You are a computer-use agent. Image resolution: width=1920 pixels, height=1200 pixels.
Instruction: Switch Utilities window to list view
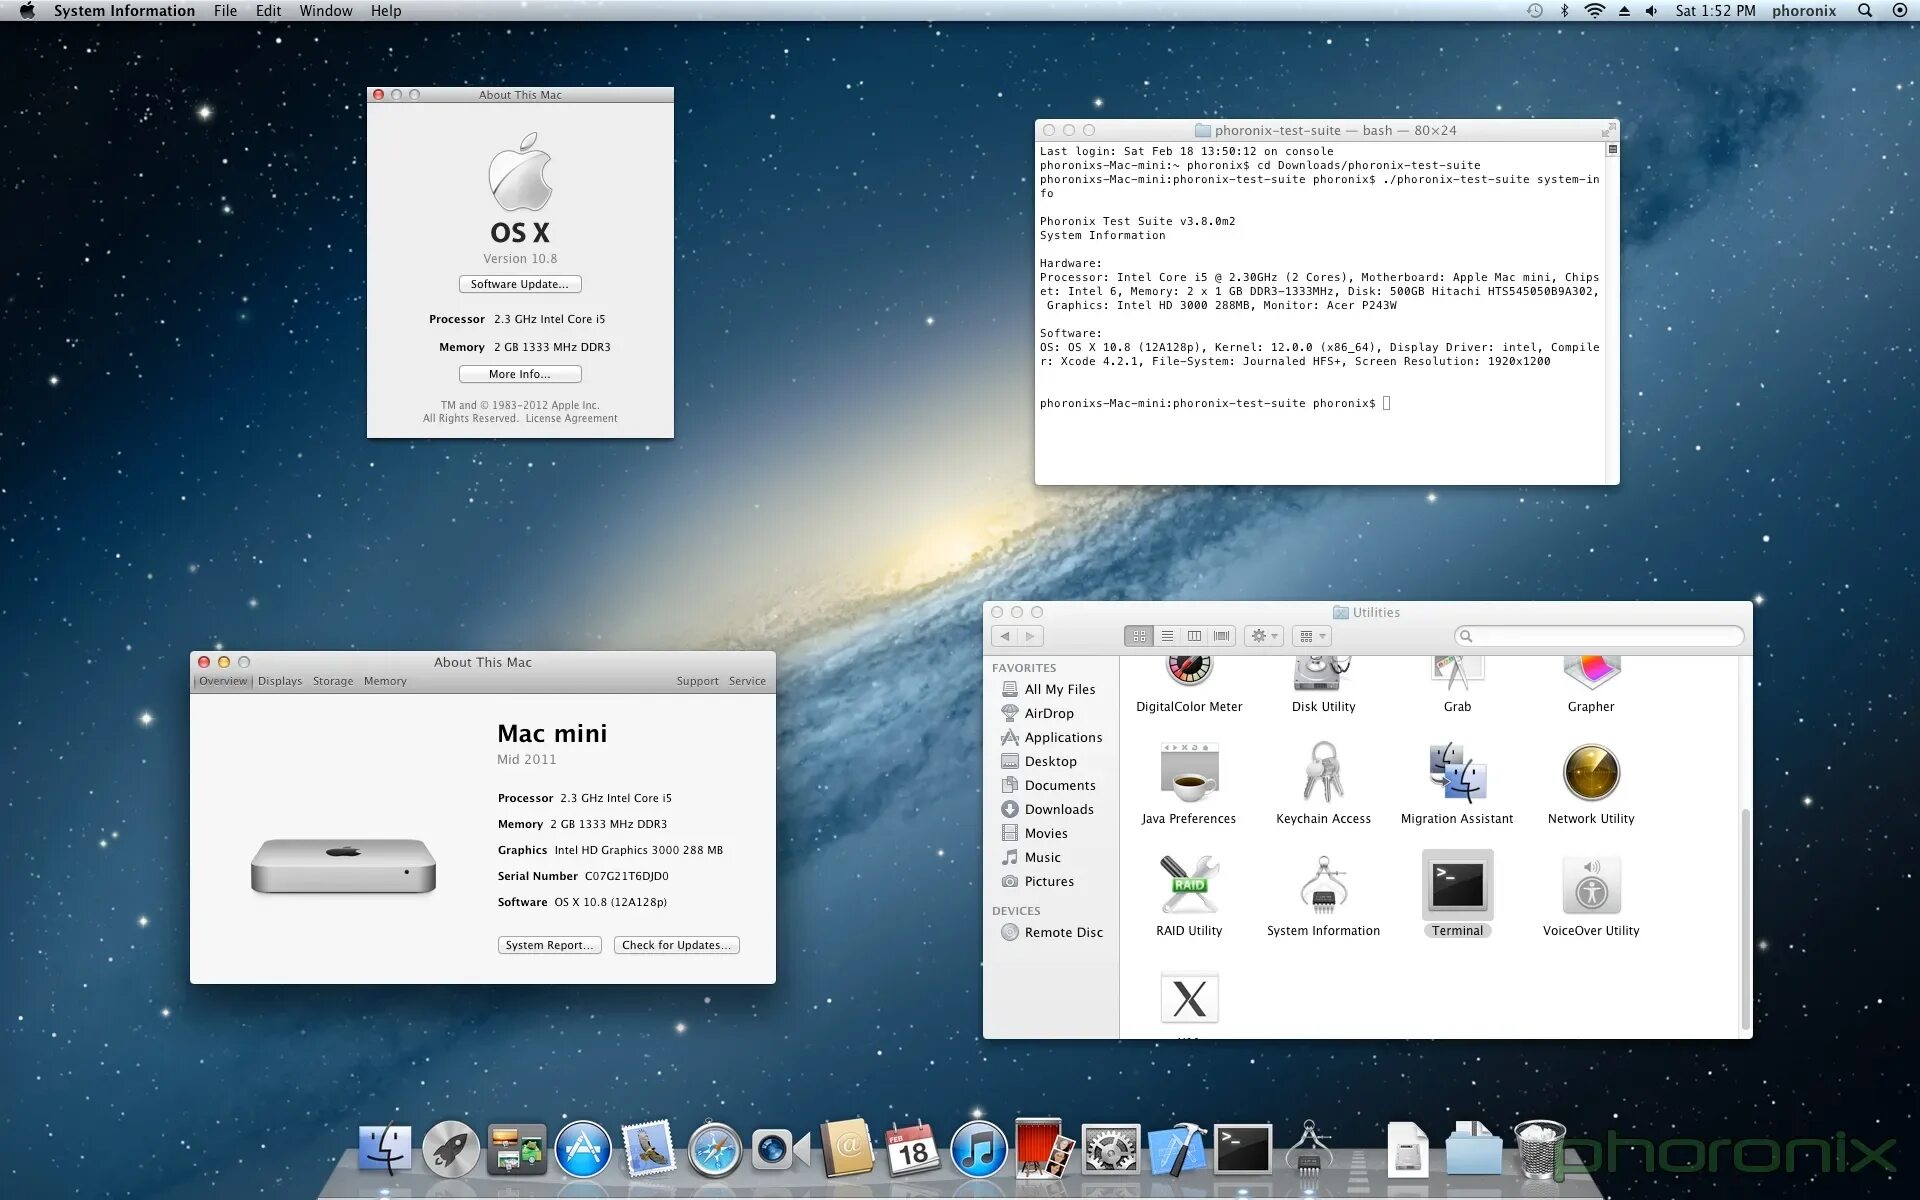tap(1167, 636)
